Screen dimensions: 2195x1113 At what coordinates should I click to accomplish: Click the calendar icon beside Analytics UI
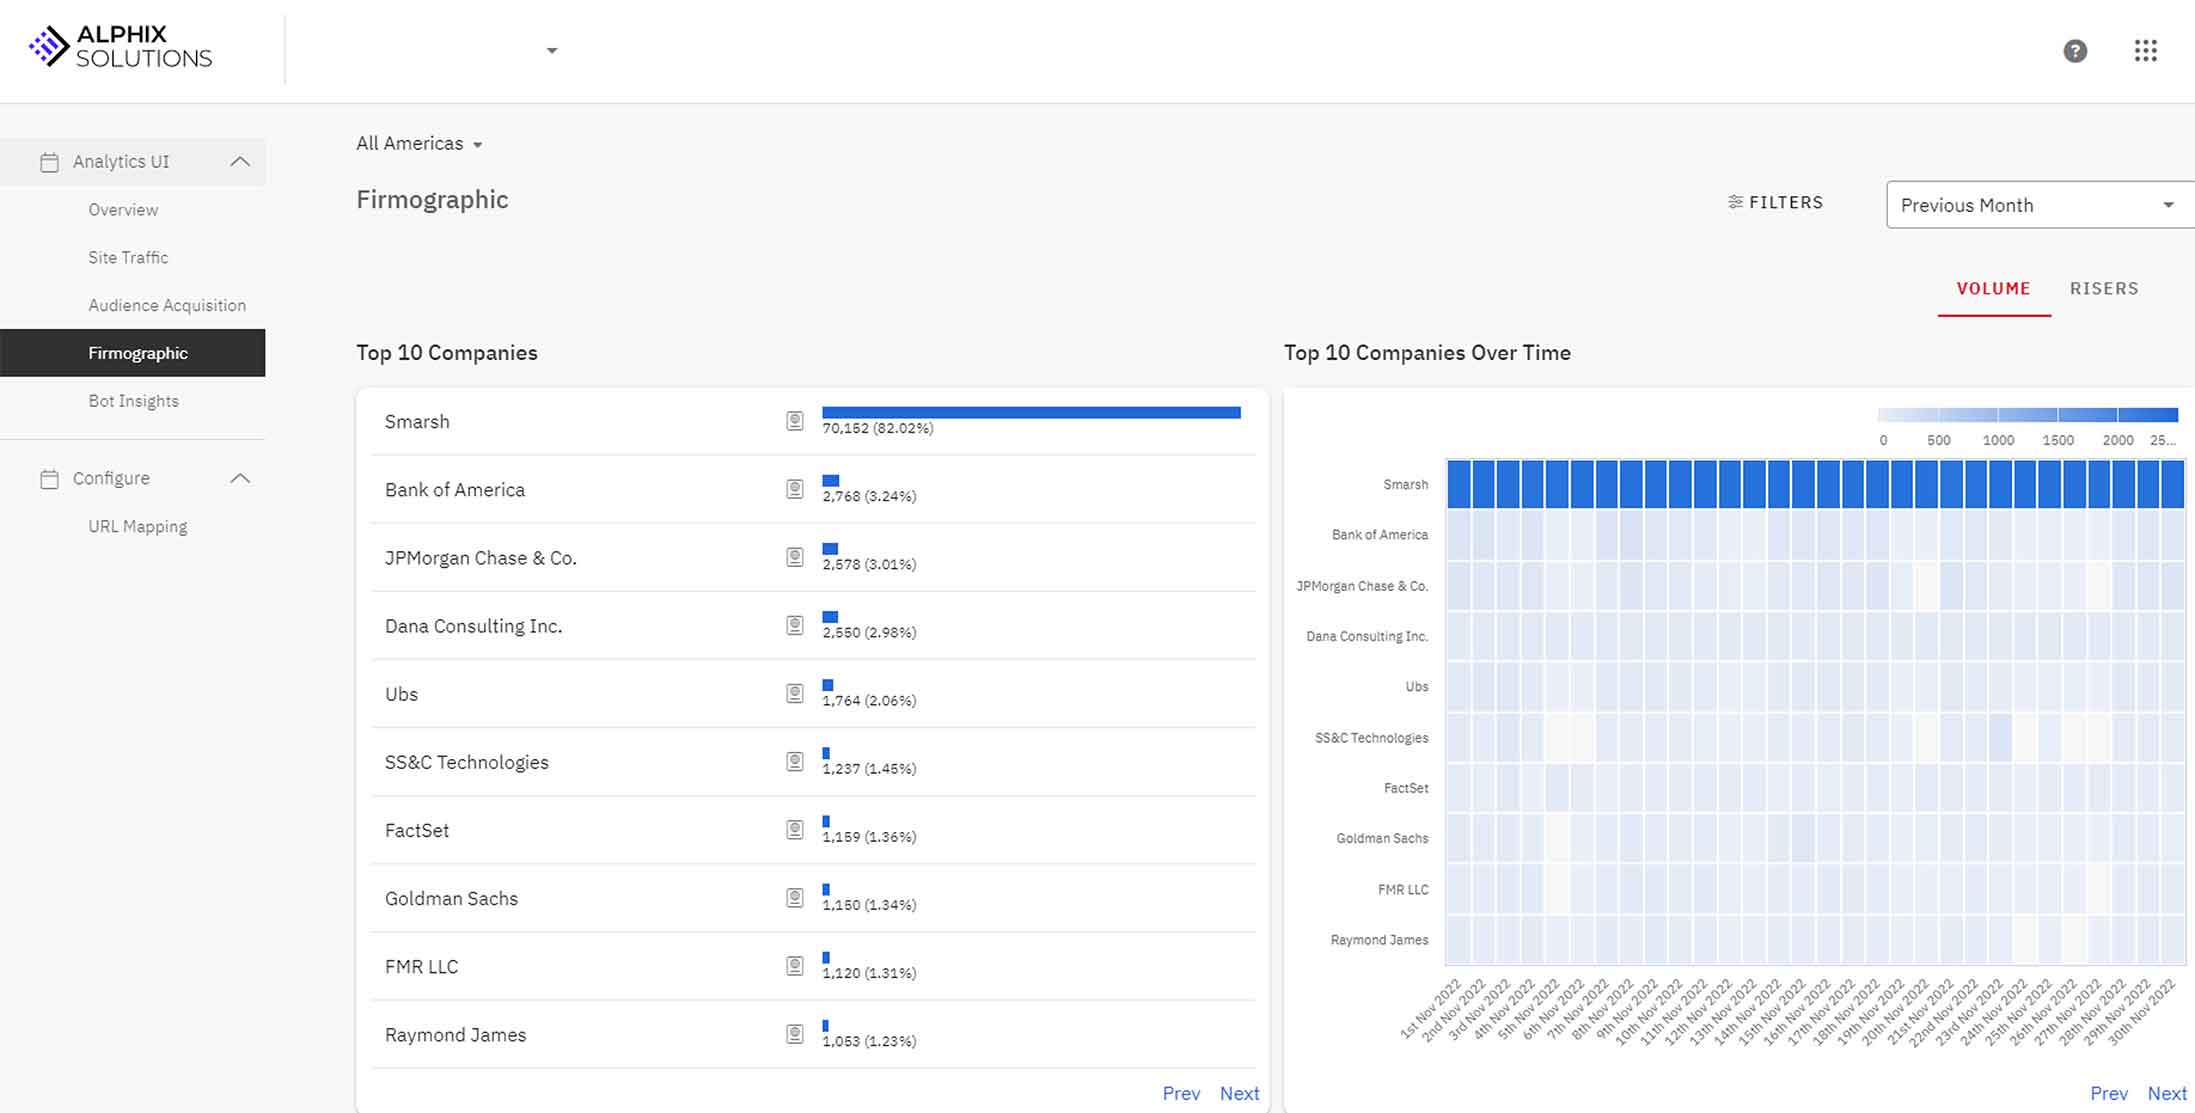[49, 162]
